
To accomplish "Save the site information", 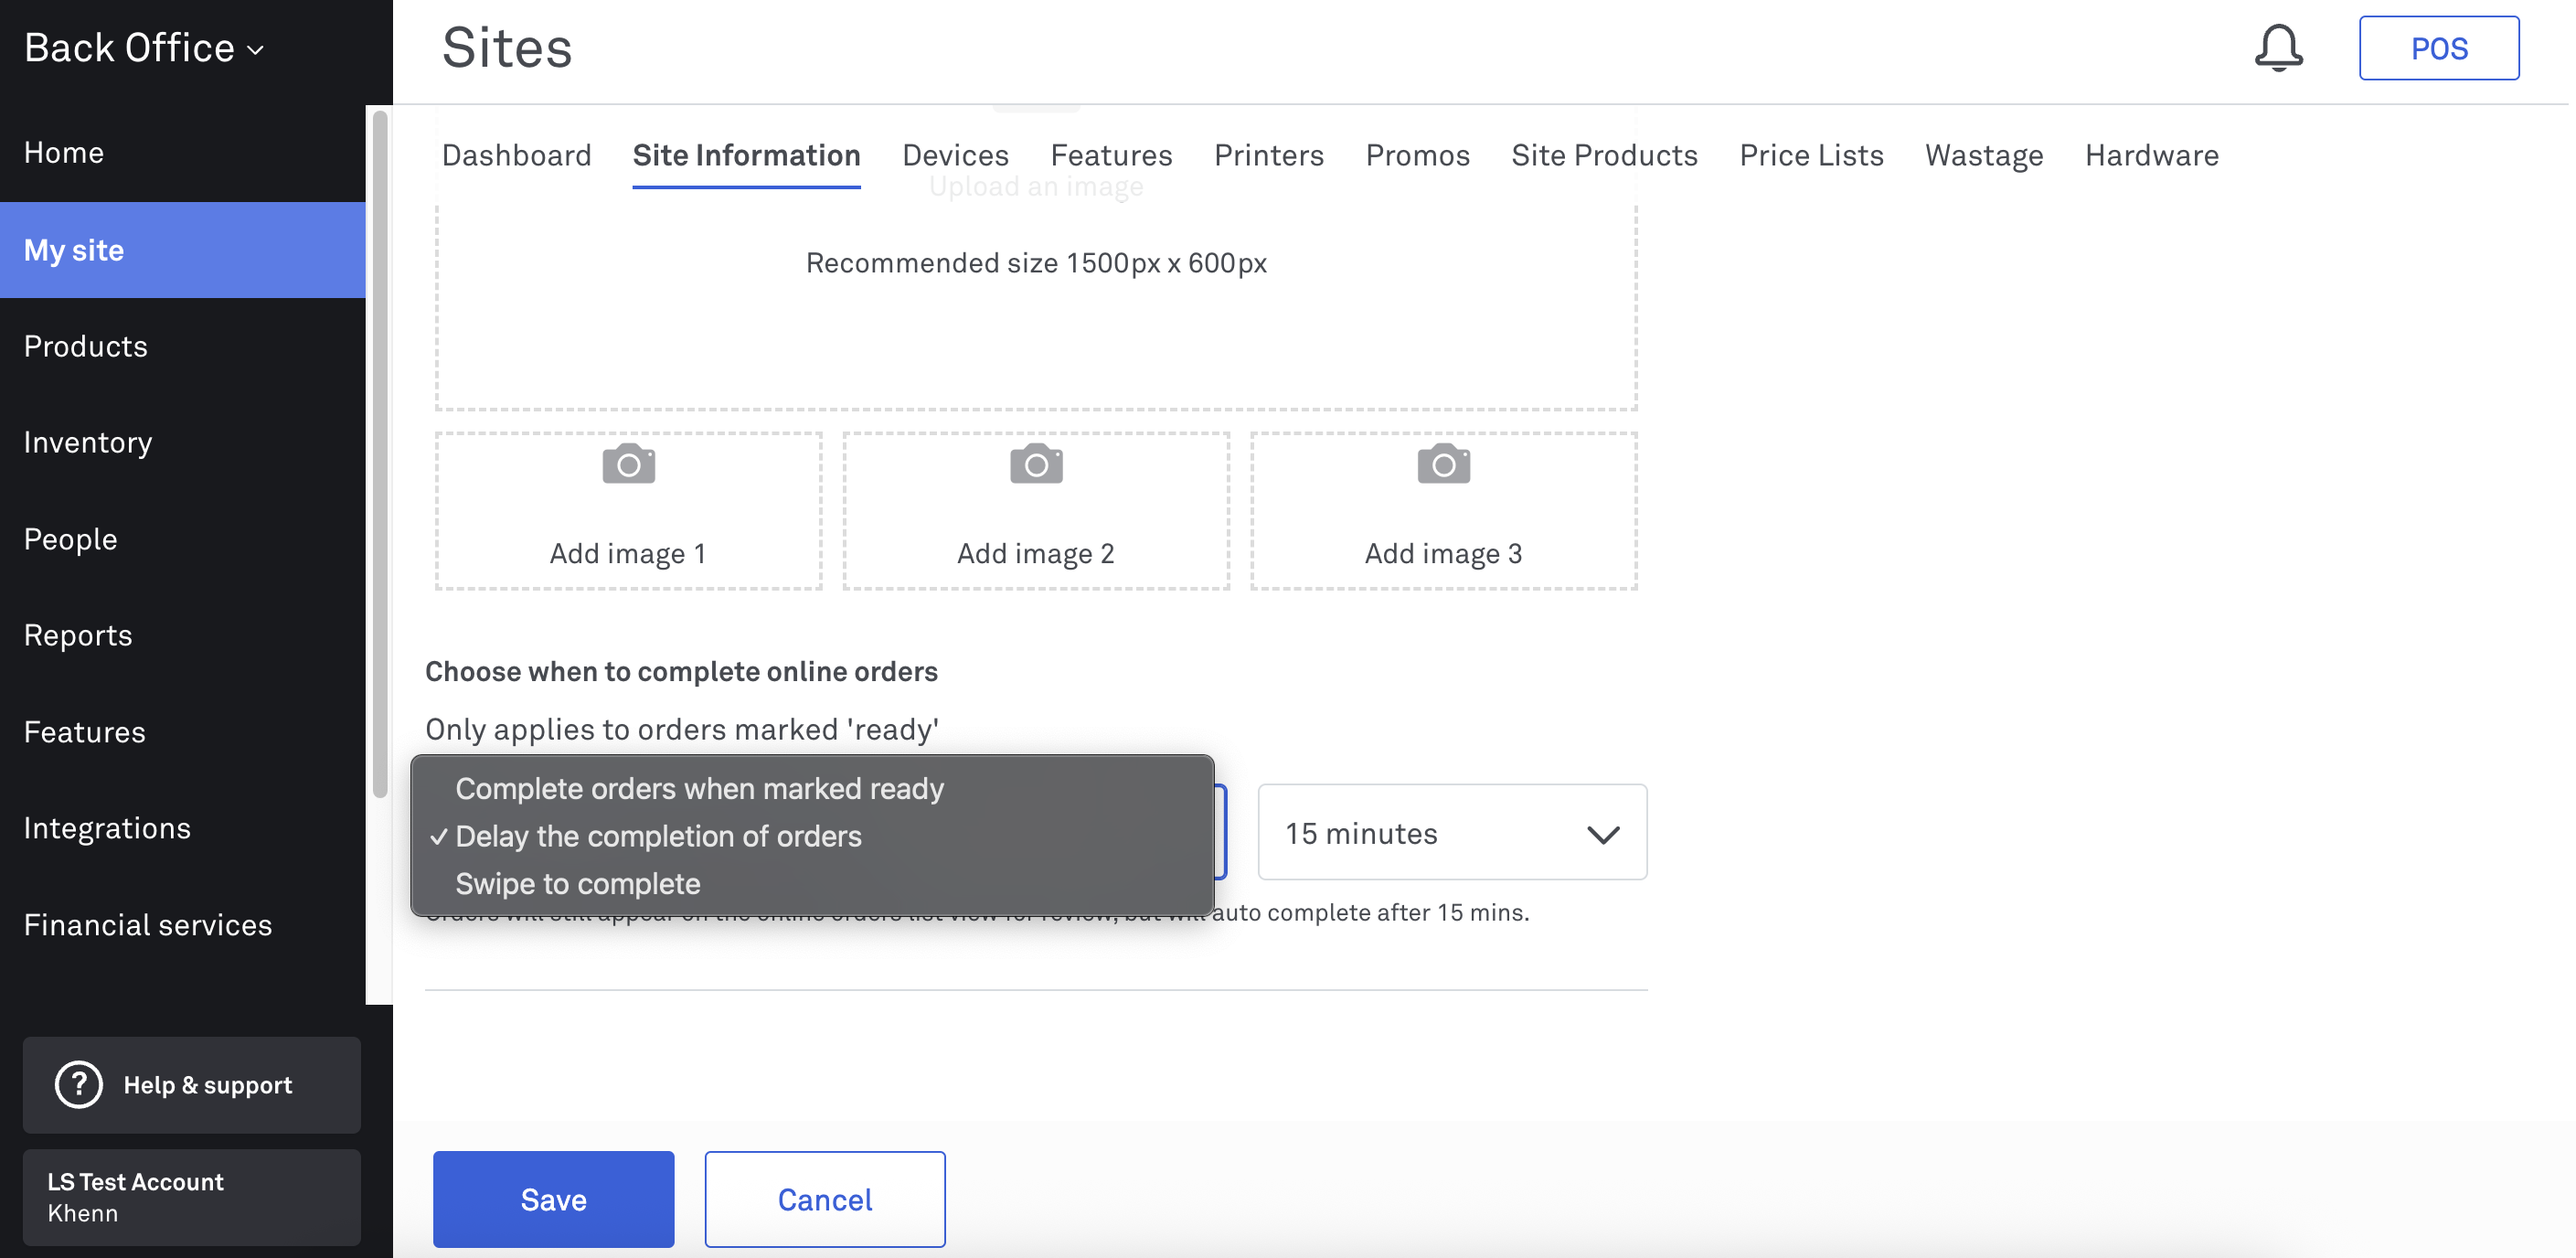I will point(553,1199).
